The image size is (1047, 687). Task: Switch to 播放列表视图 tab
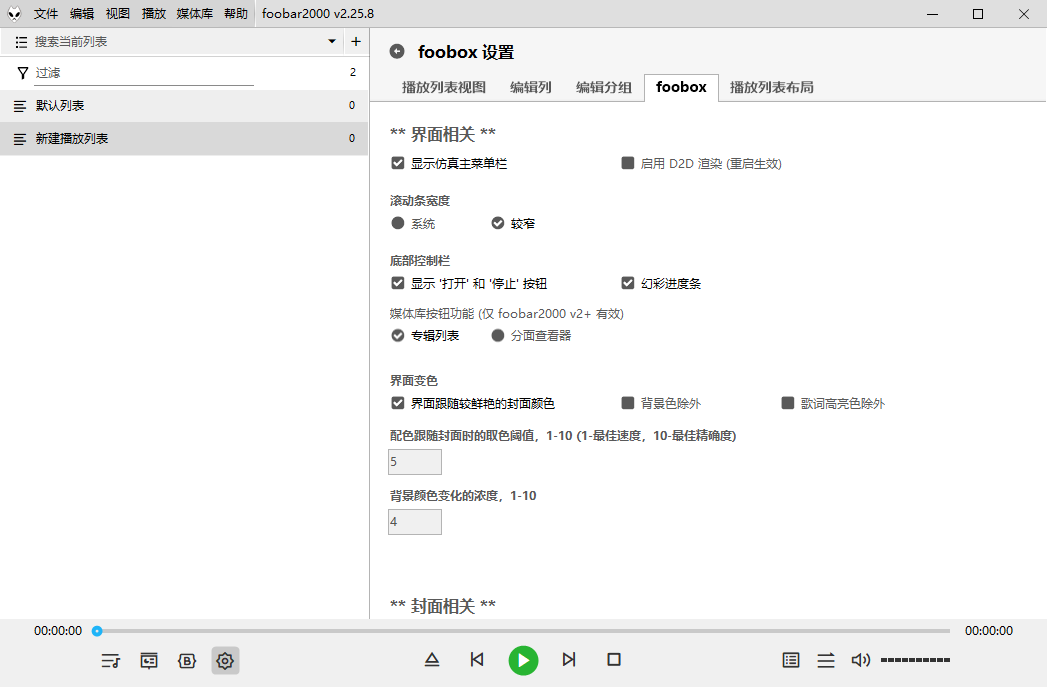[x=443, y=87]
